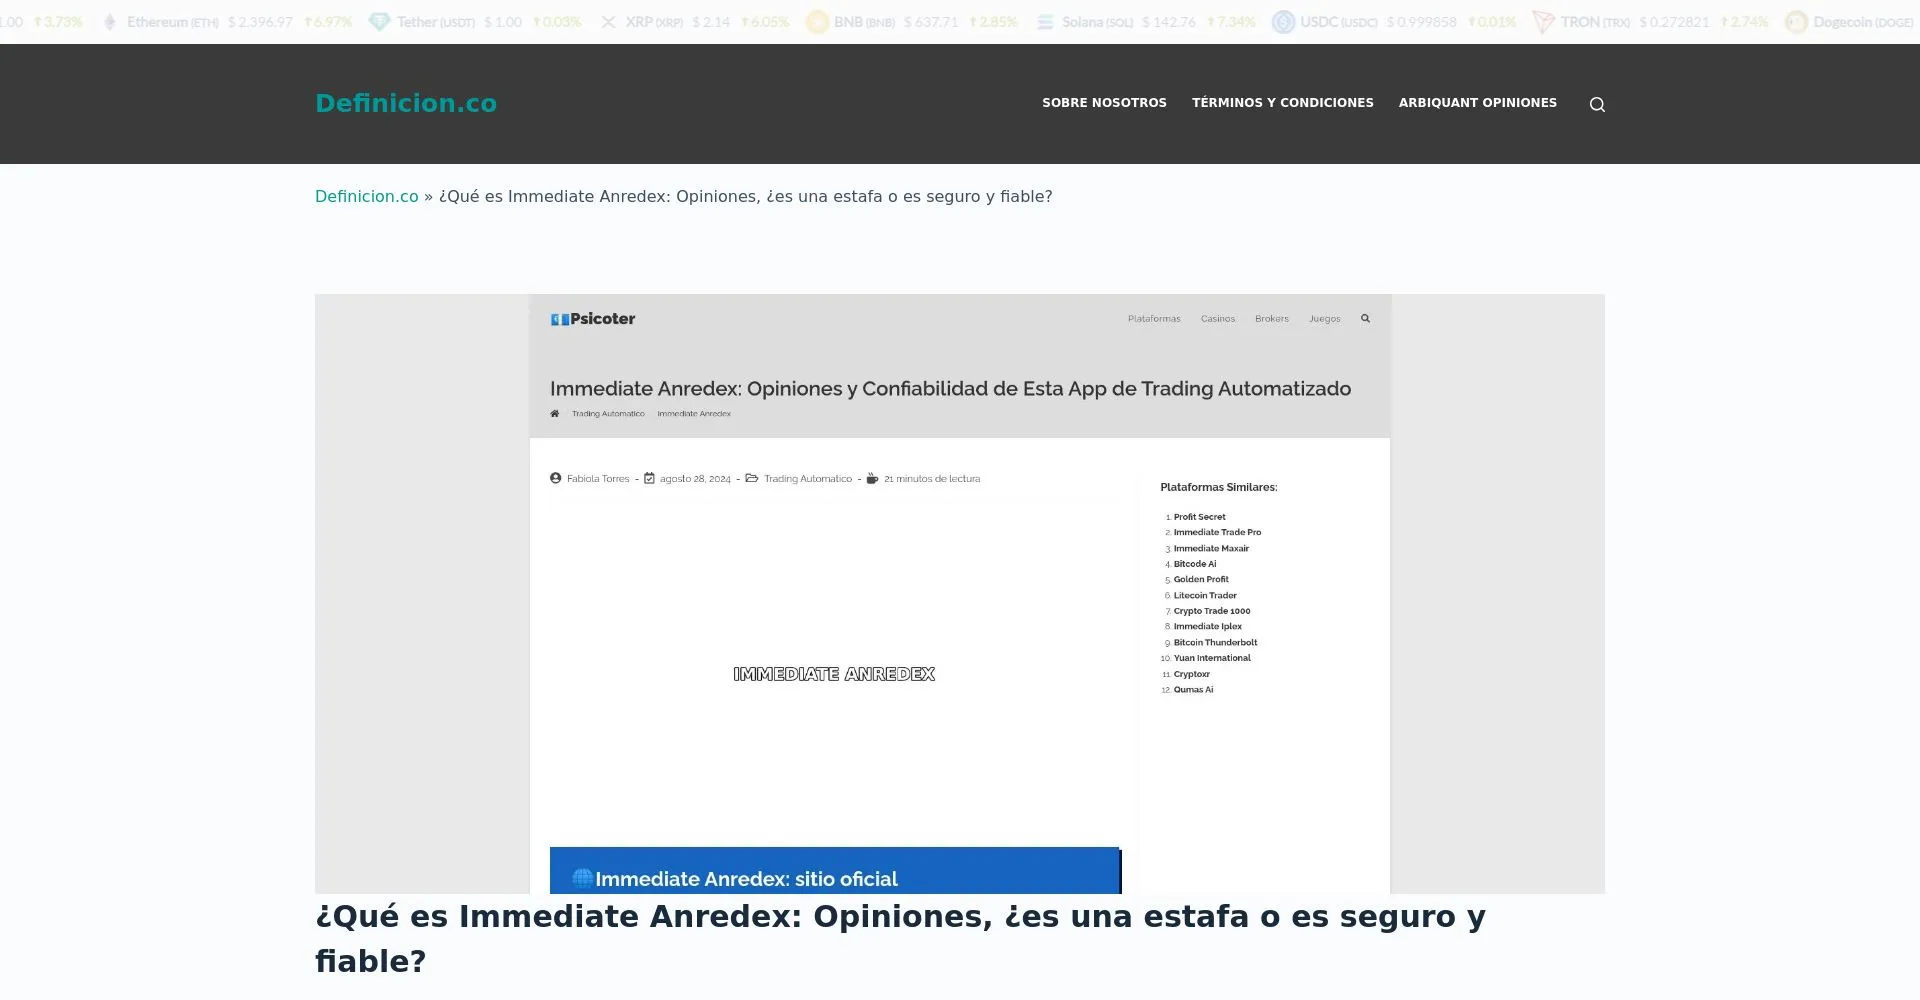Click the XRP logo icon in ticker

608,22
